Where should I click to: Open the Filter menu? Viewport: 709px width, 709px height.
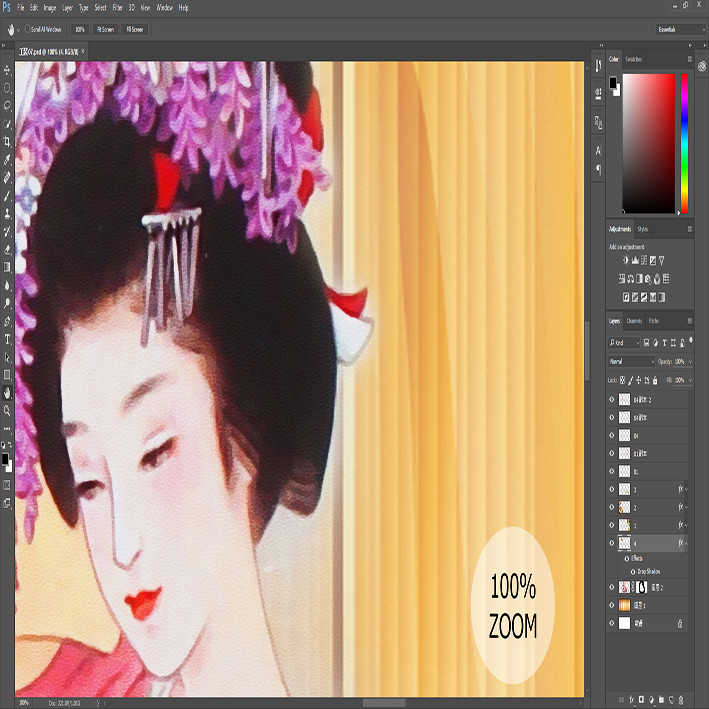coord(118,8)
